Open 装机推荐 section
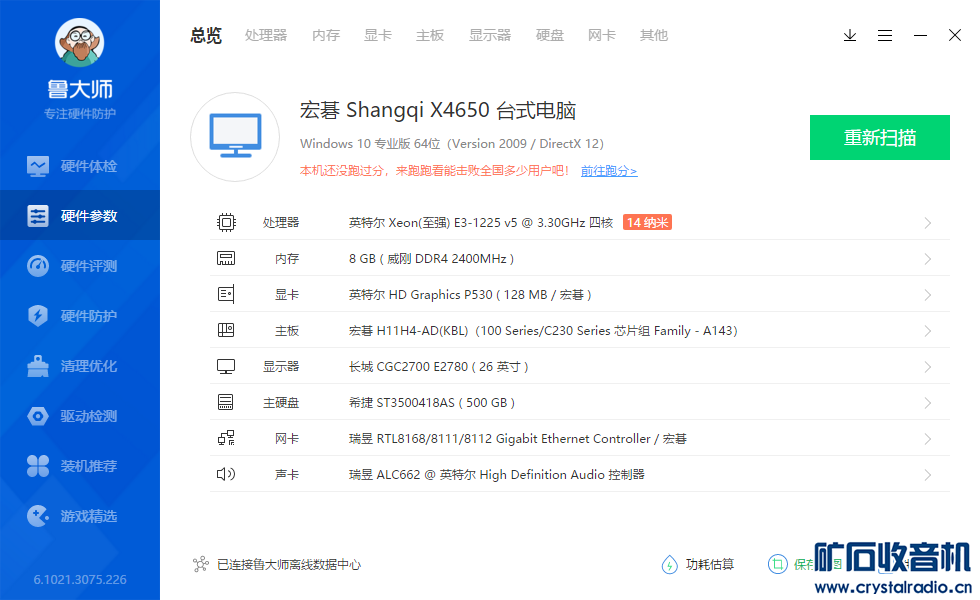The image size is (980, 600). pos(80,466)
